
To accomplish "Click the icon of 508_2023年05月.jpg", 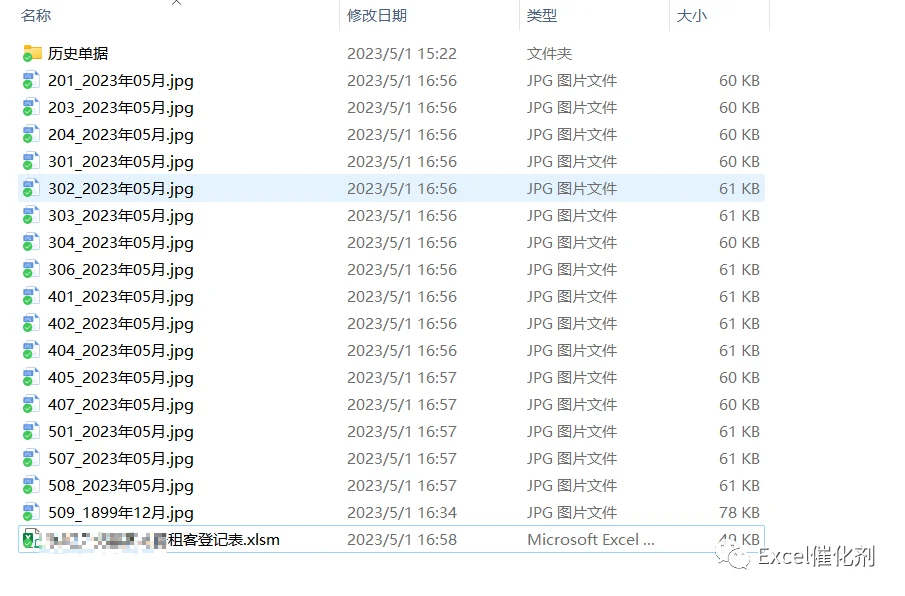I will tap(31, 486).
